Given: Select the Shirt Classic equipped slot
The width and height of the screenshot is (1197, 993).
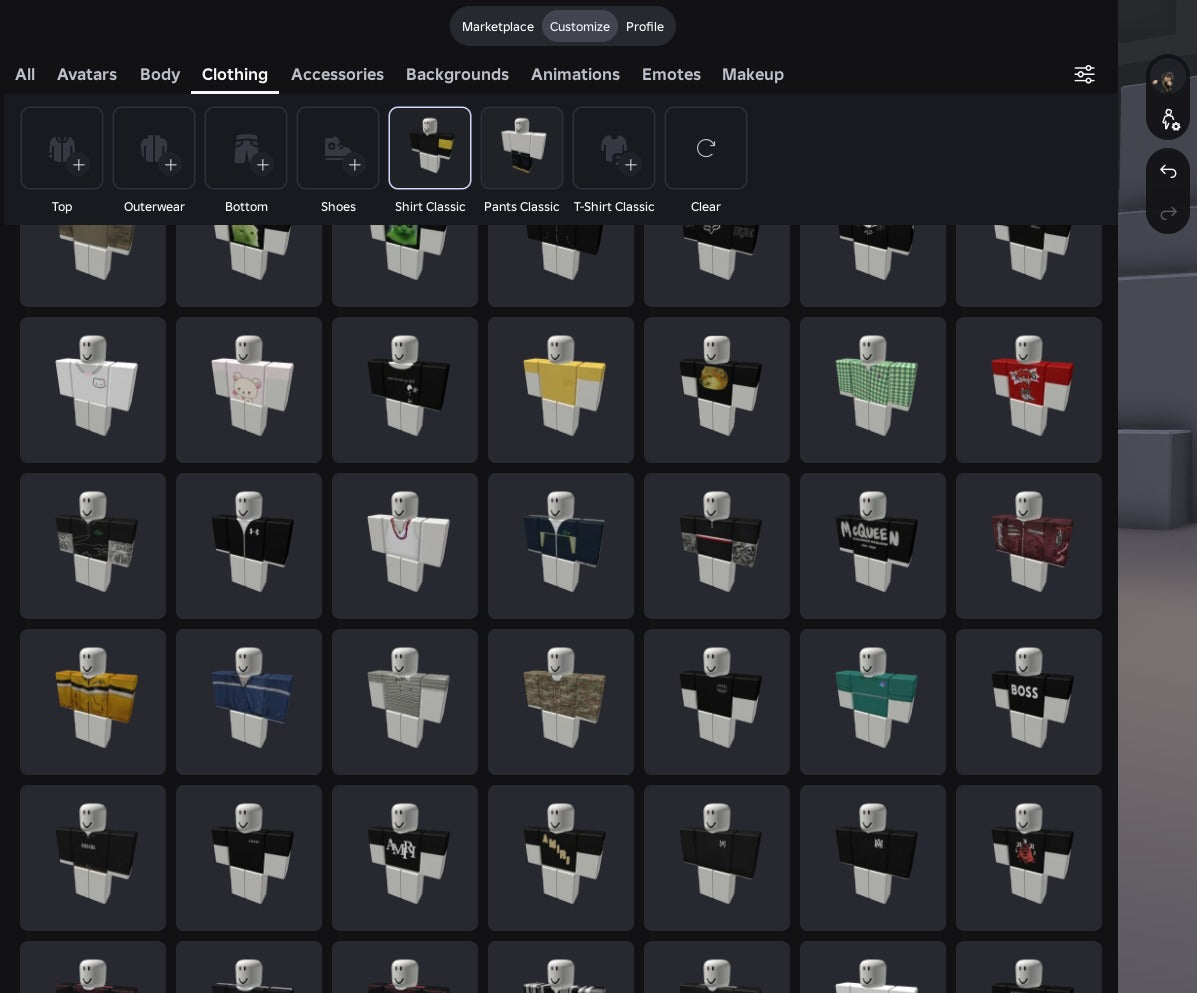Looking at the screenshot, I should click(430, 148).
